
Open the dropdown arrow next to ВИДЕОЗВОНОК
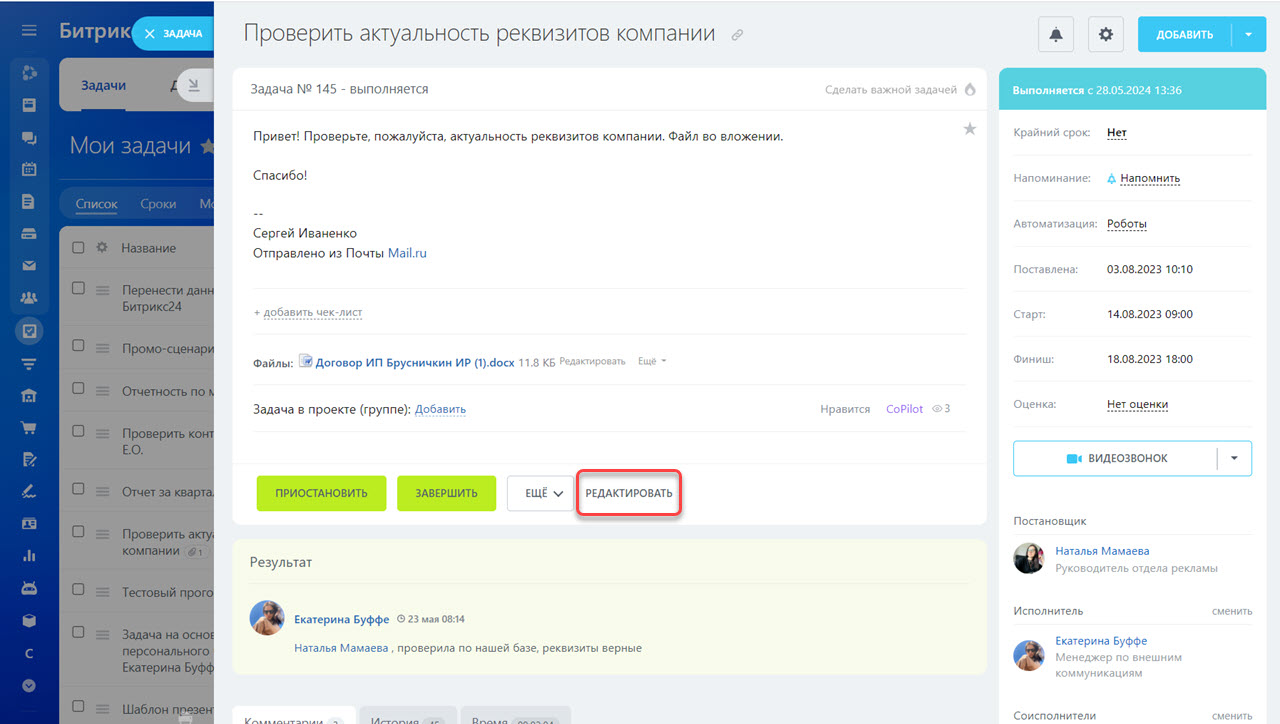pos(1234,458)
